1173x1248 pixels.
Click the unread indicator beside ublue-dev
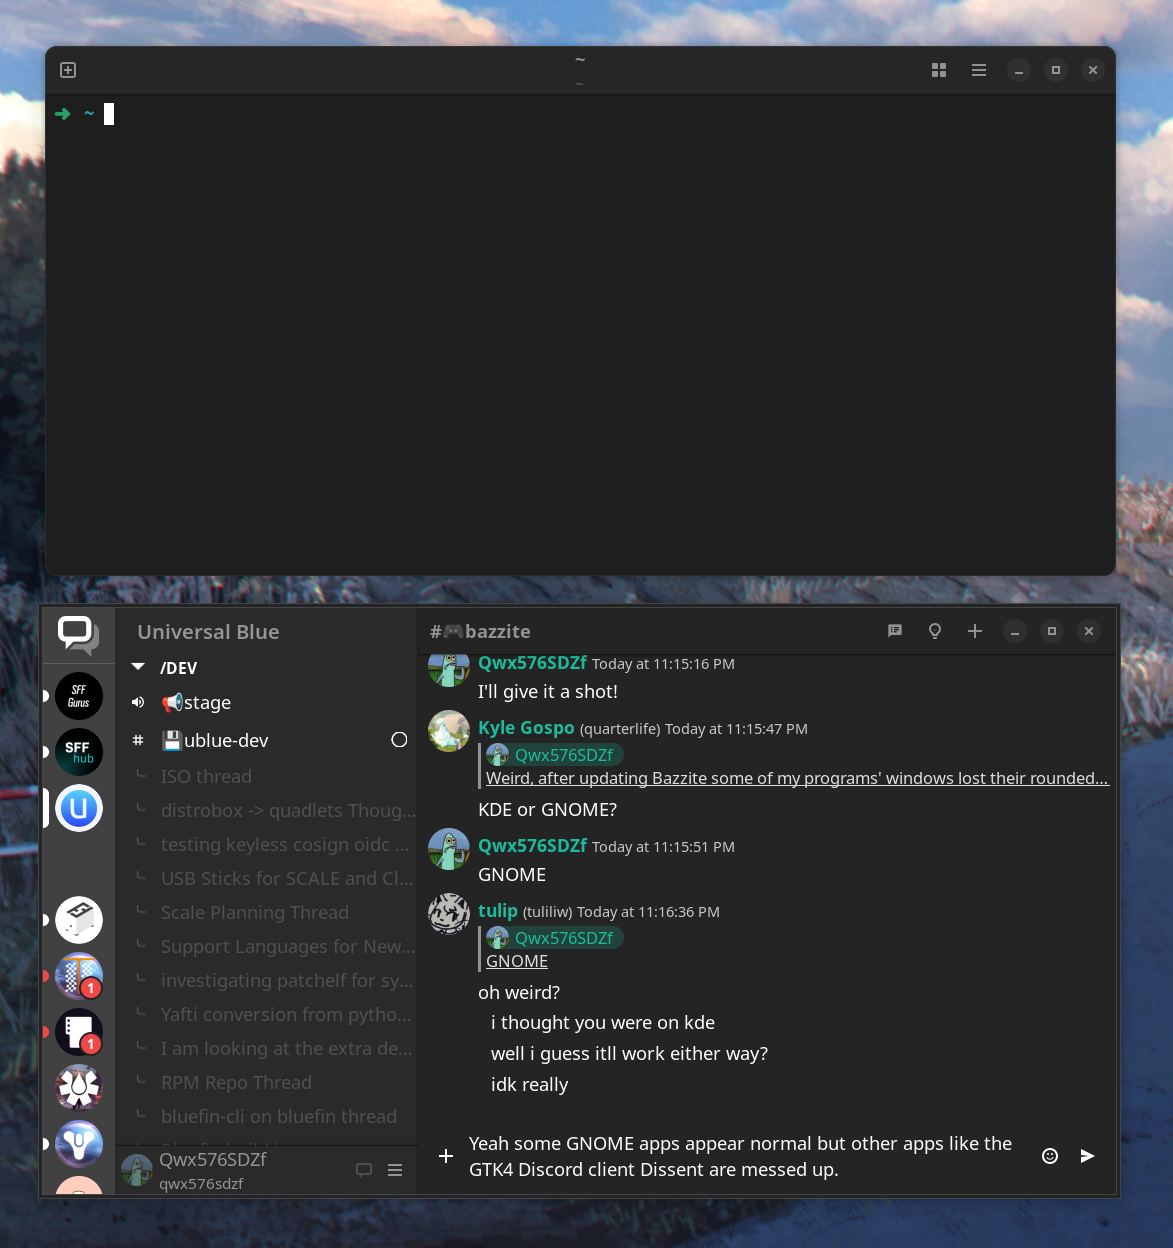399,739
